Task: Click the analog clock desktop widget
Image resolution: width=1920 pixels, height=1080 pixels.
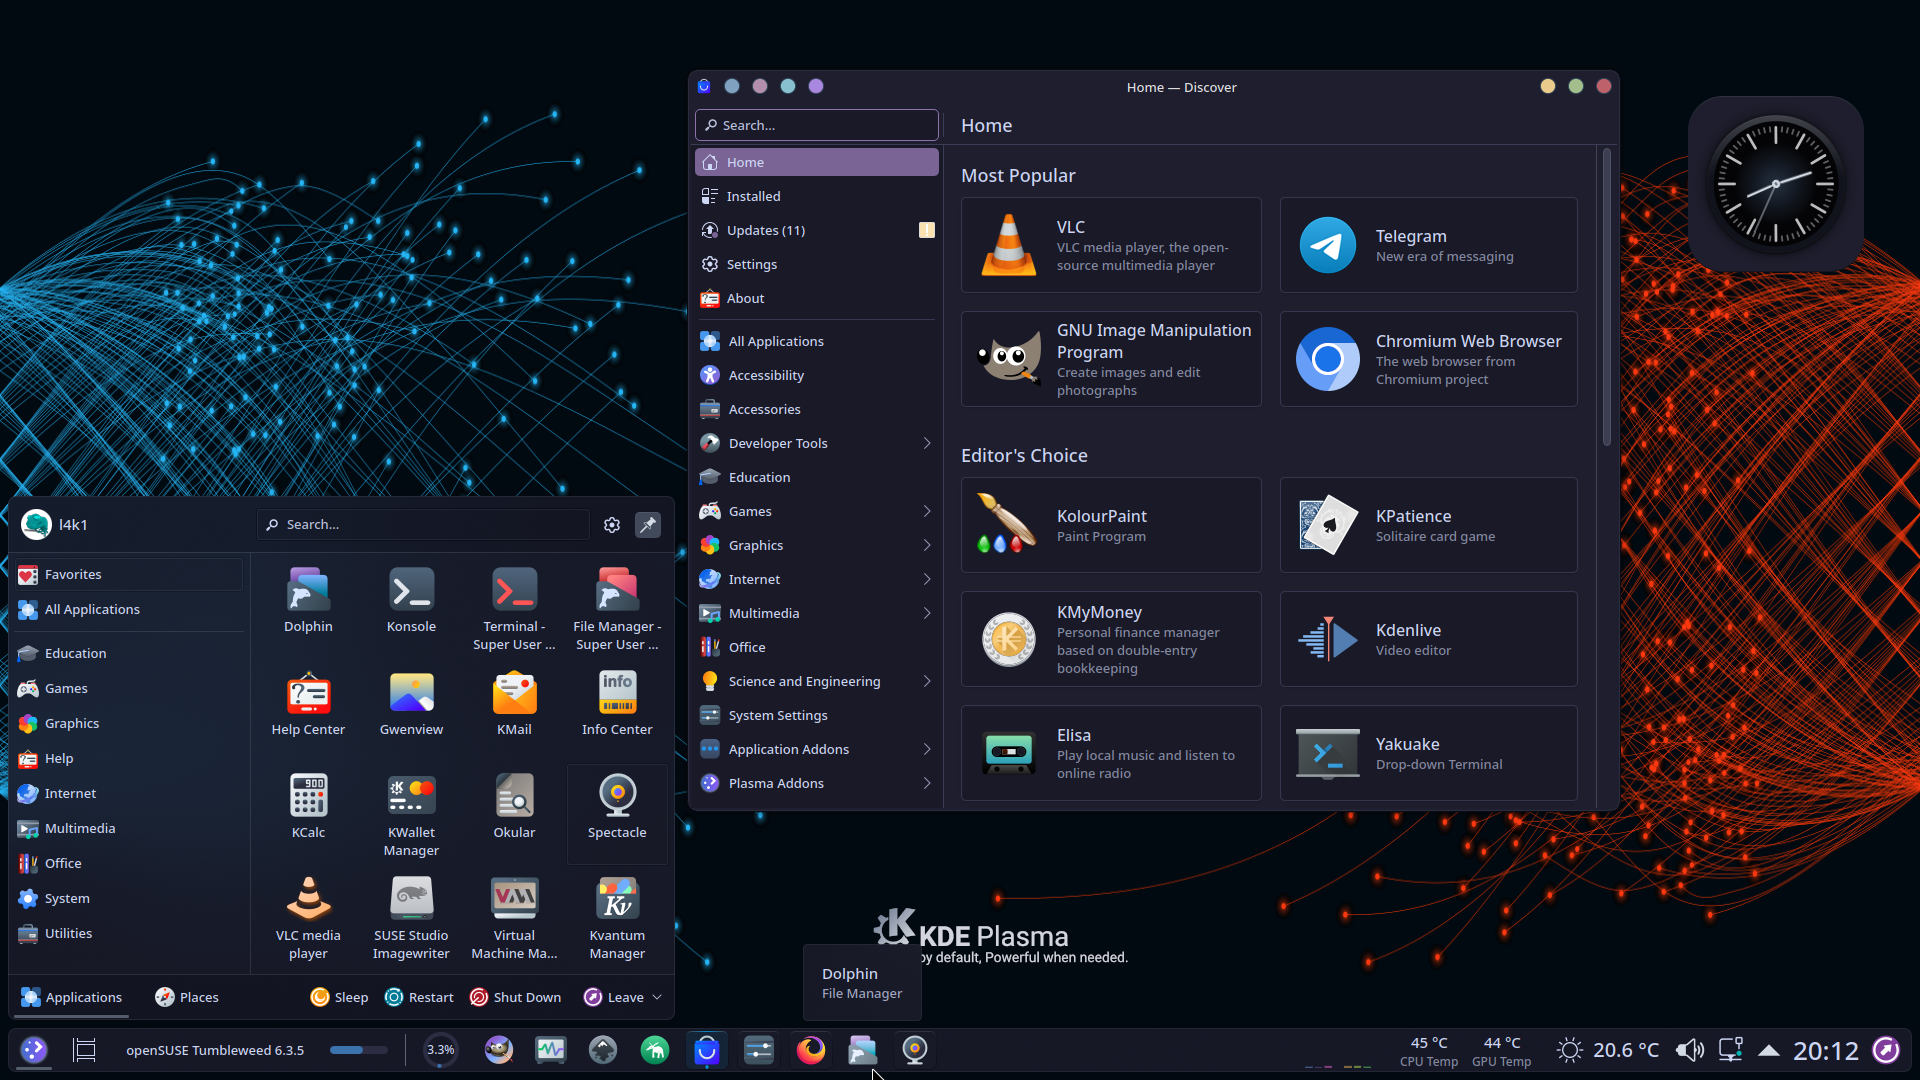Action: 1776,184
